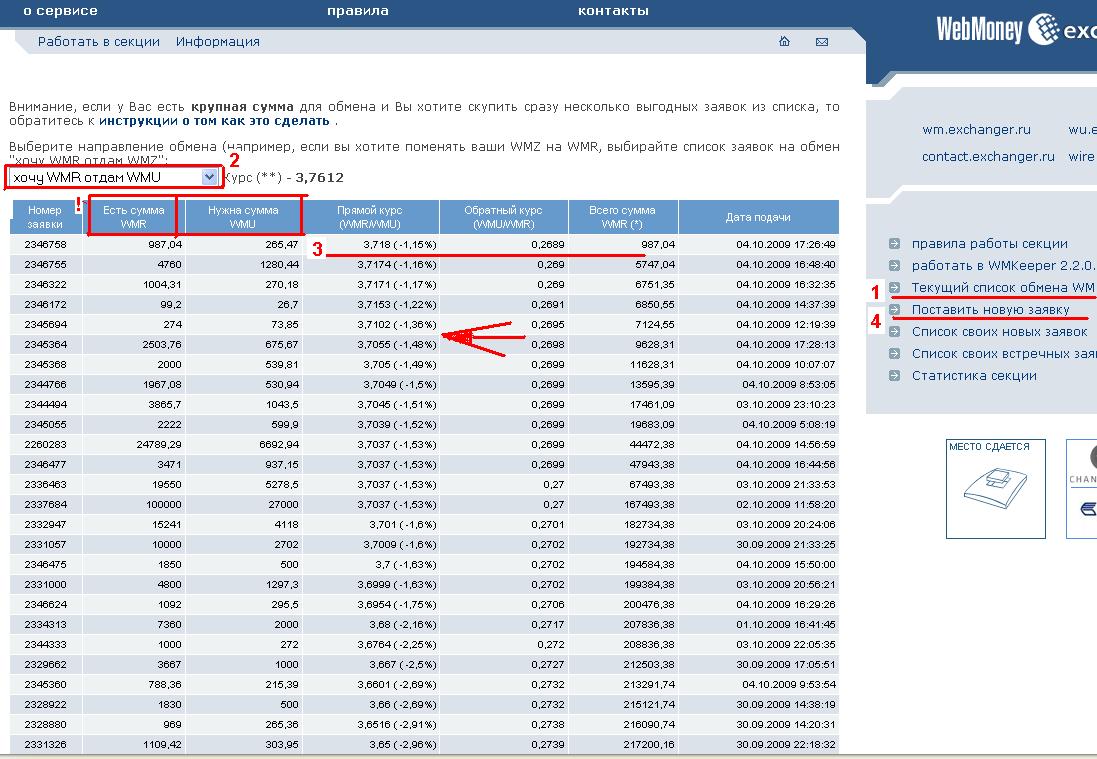The image size is (1097, 759).
Task: Select 'Информация' tab
Action: point(218,41)
